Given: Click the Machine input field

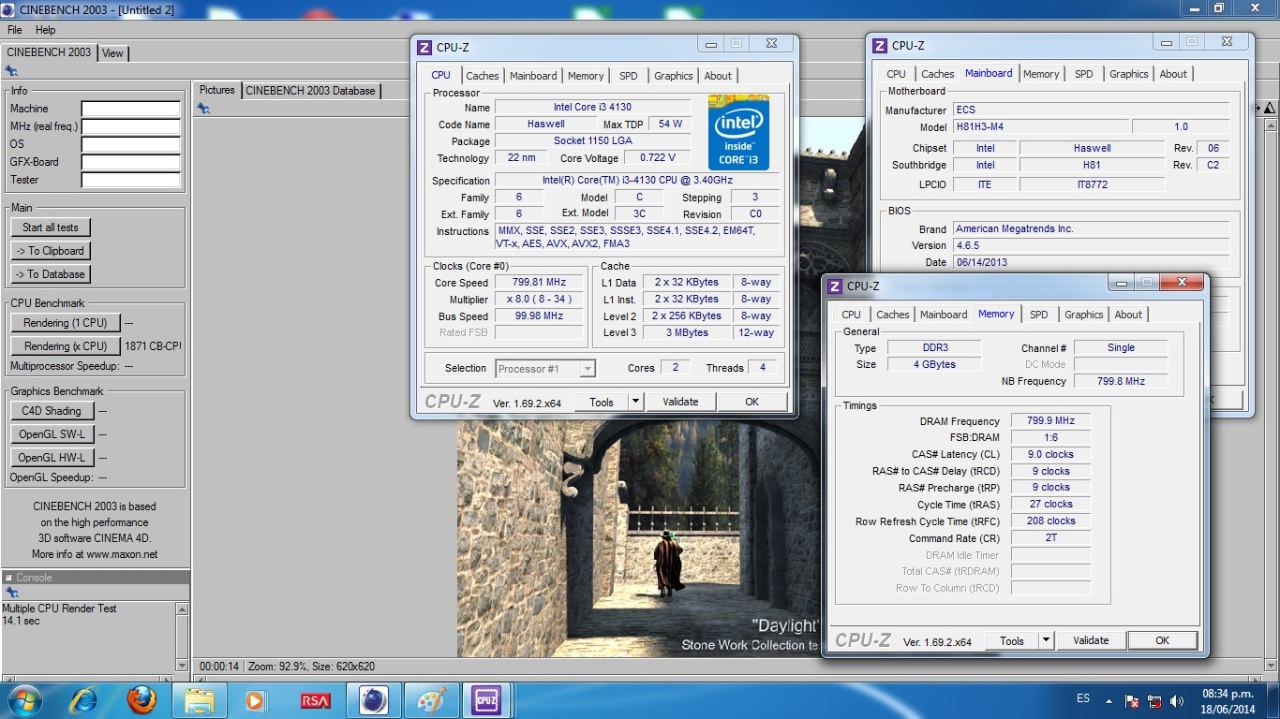Looking at the screenshot, I should coord(131,109).
